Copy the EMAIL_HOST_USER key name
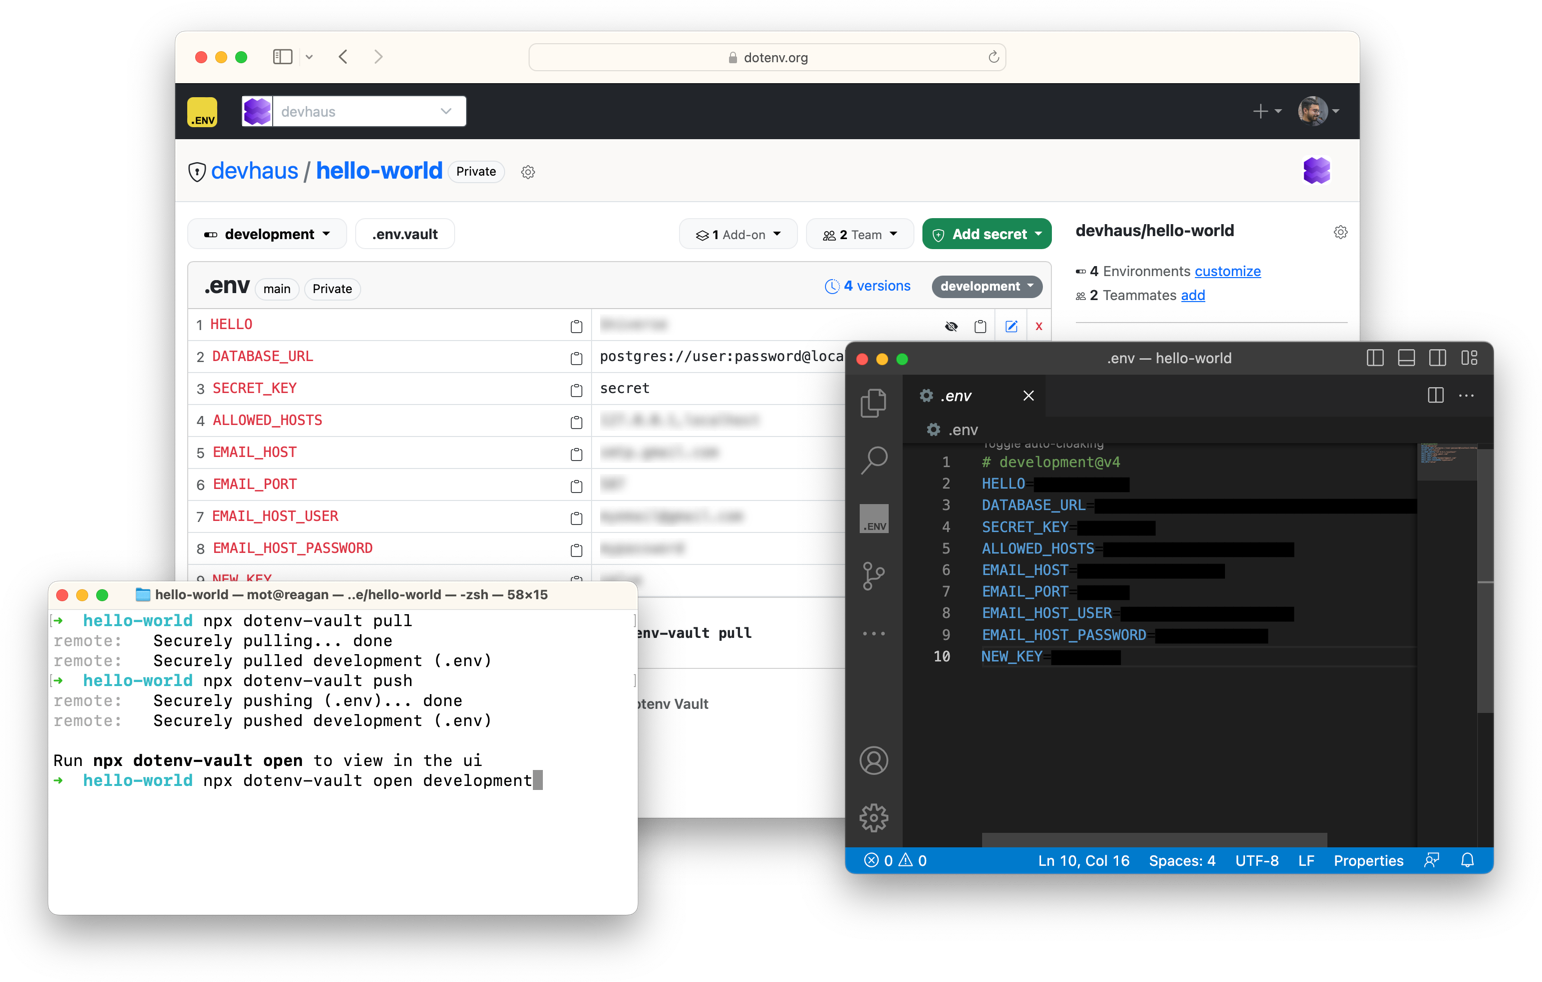 (x=576, y=518)
